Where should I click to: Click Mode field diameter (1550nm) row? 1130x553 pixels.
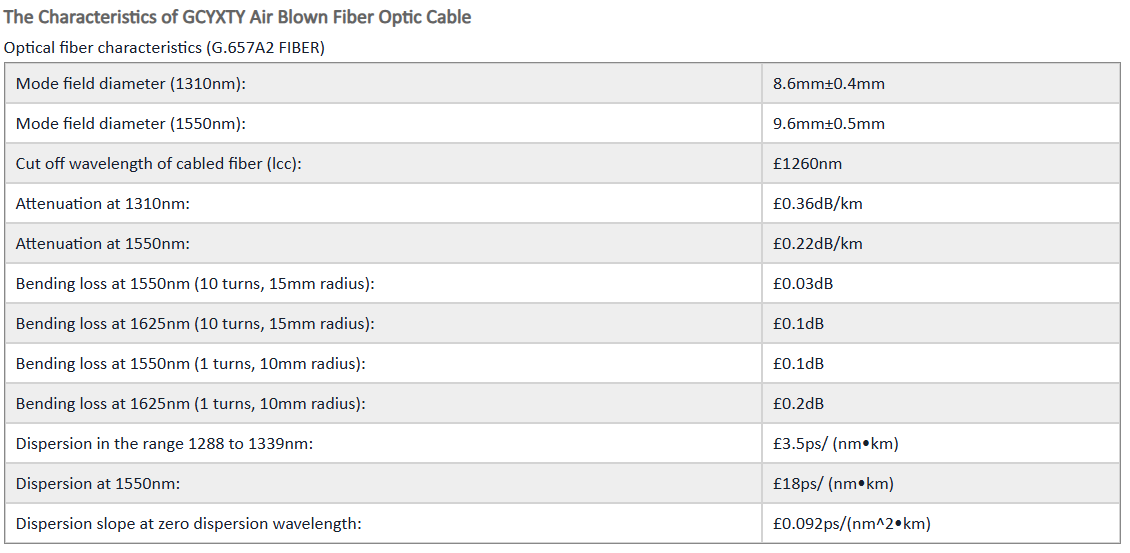pyautogui.click(x=562, y=123)
